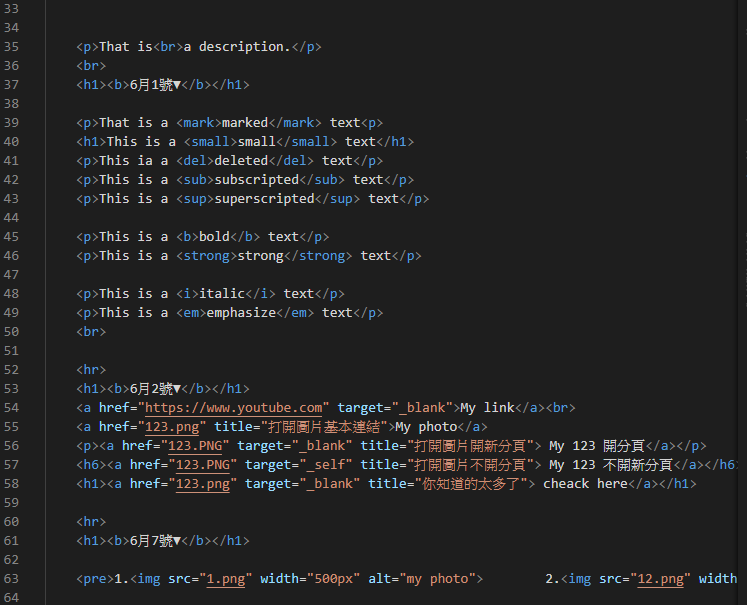This screenshot has width=747, height=605.
Task: Click the word 'superscripted' on line 43
Action: (264, 199)
